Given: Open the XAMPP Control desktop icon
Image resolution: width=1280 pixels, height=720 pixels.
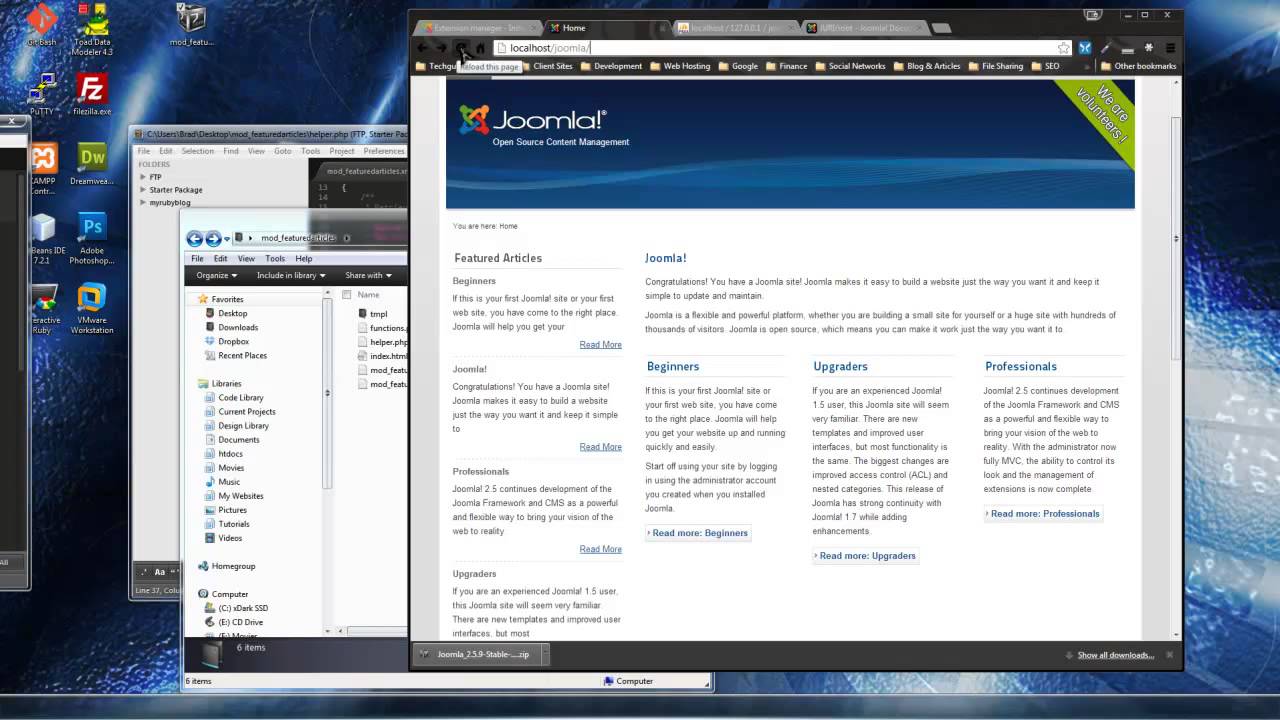Looking at the screenshot, I should 43,170.
